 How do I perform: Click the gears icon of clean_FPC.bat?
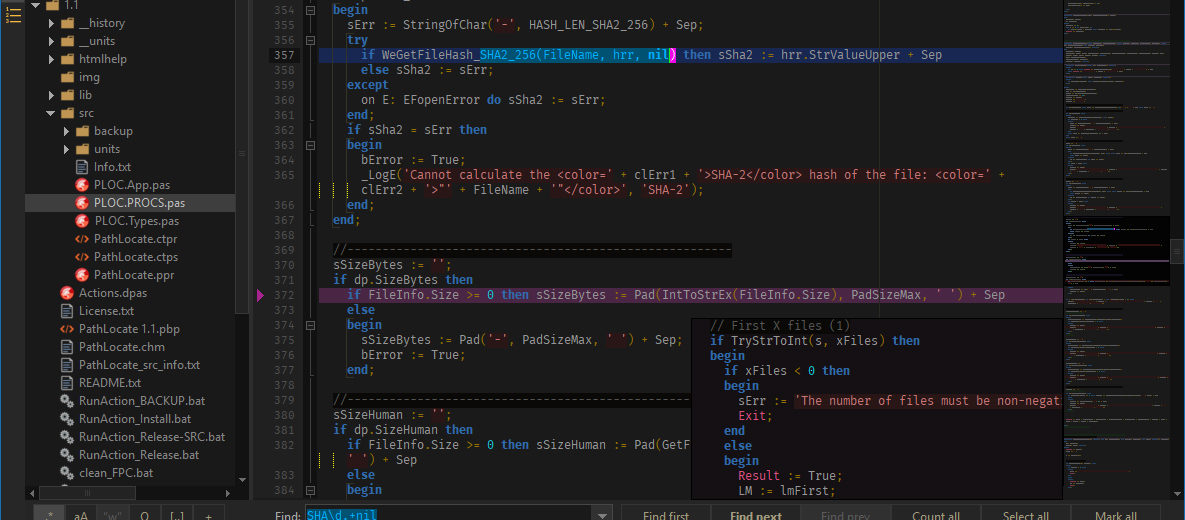coord(67,473)
